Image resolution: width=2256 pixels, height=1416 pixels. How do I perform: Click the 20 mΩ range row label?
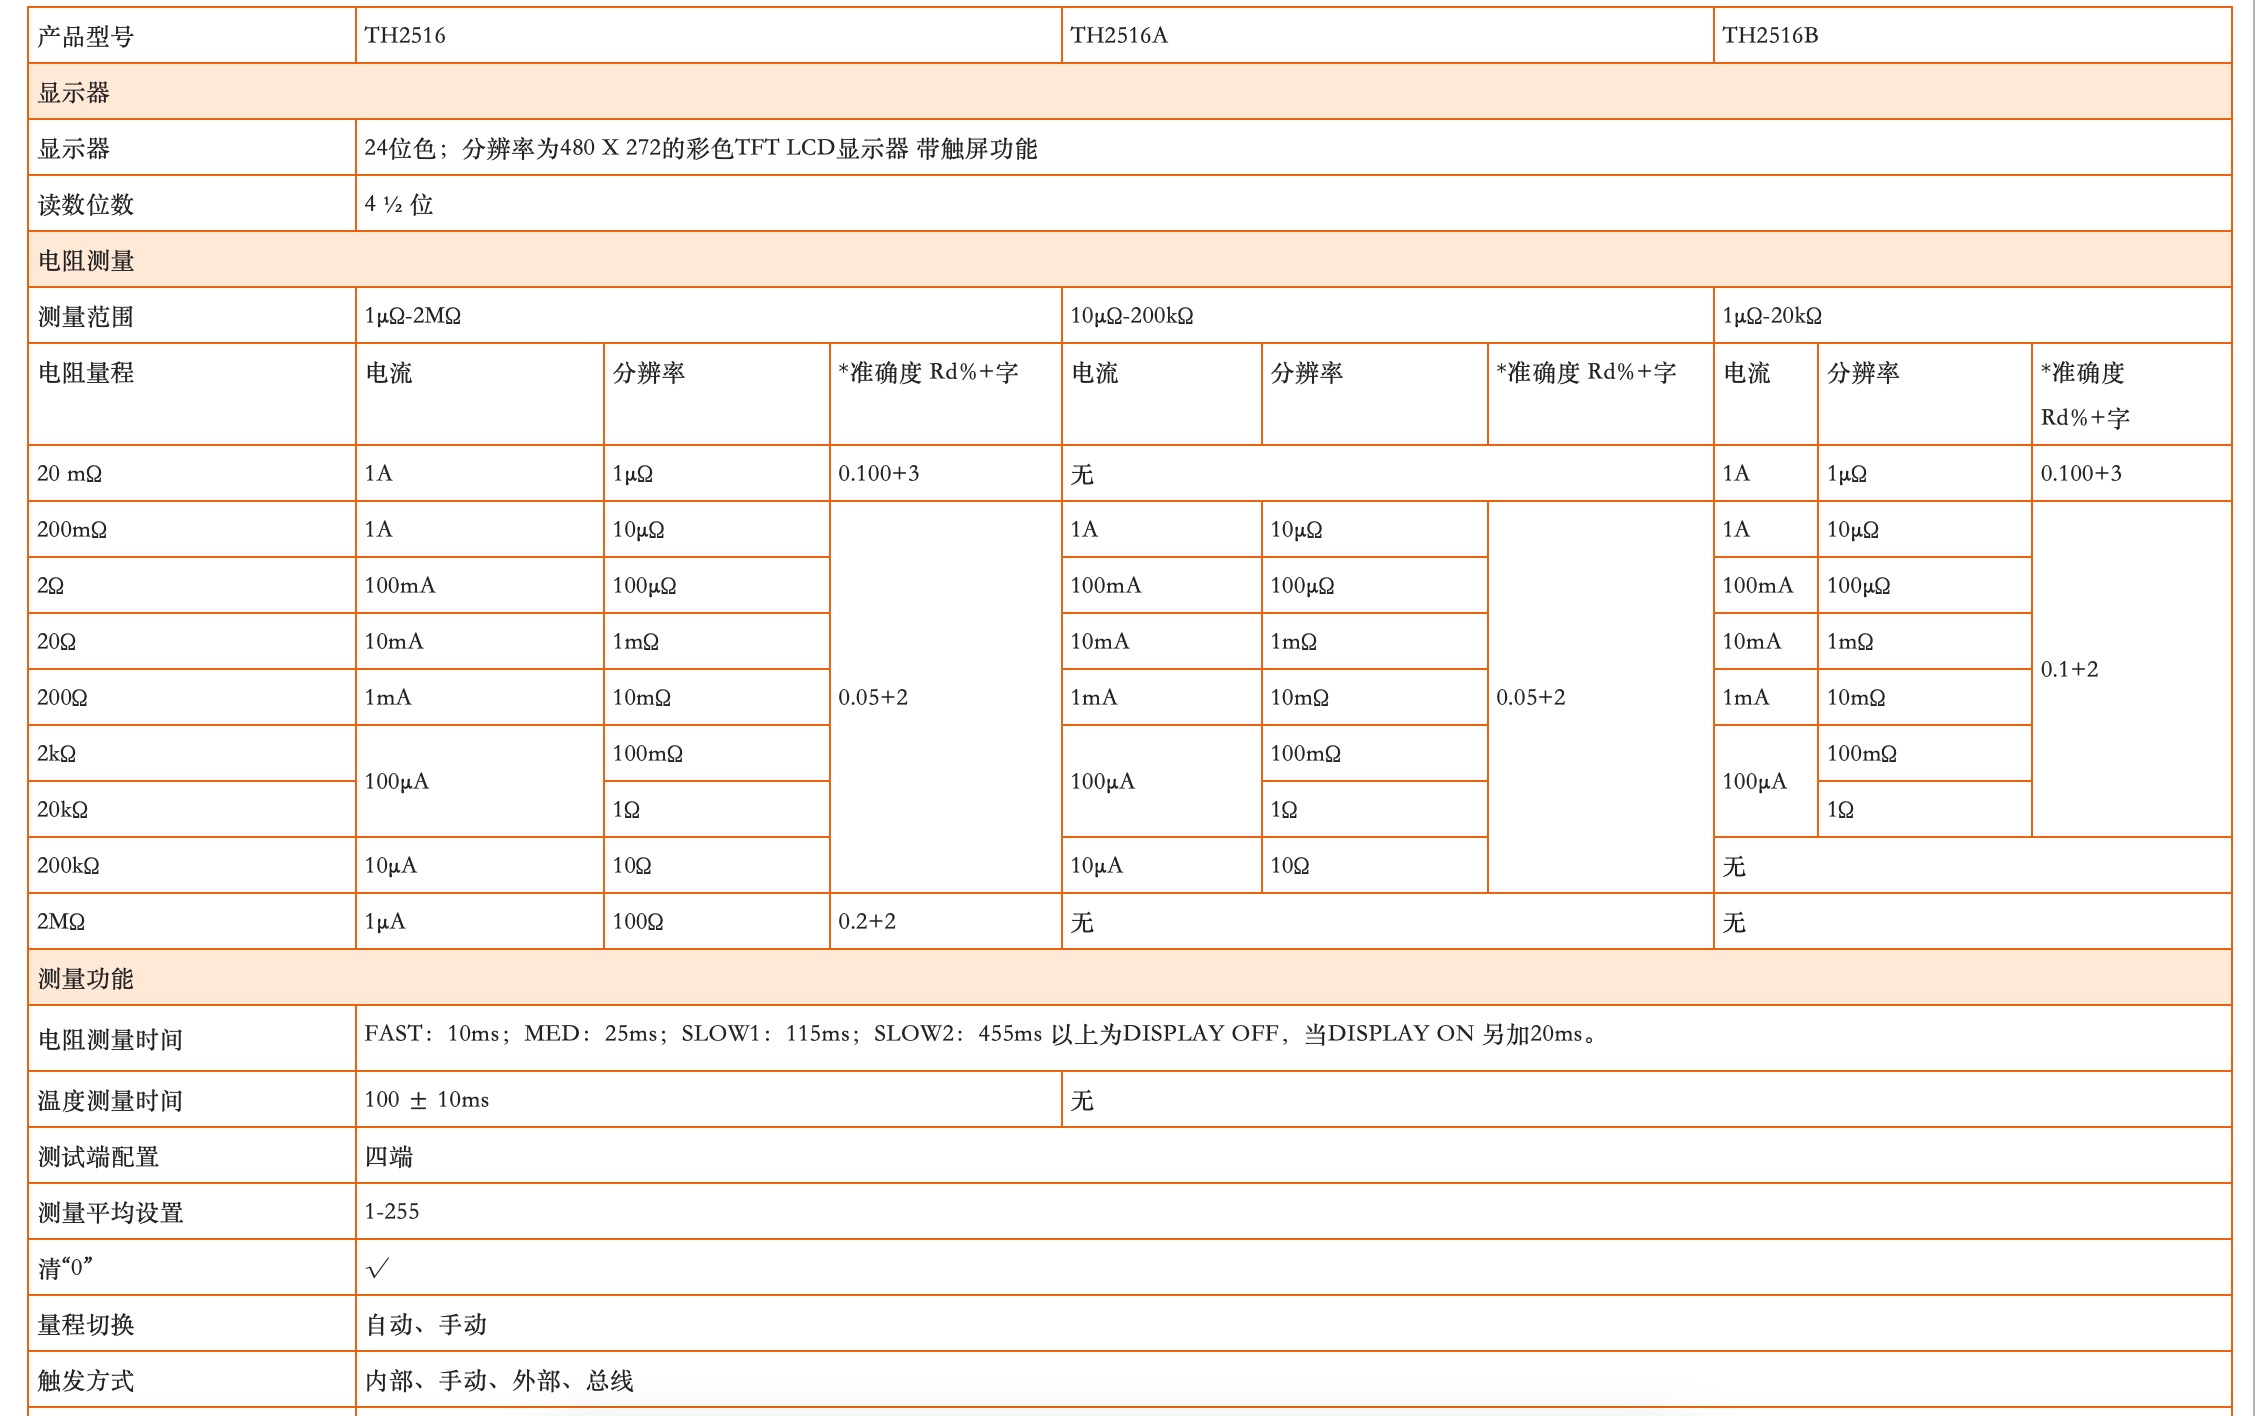click(192, 473)
